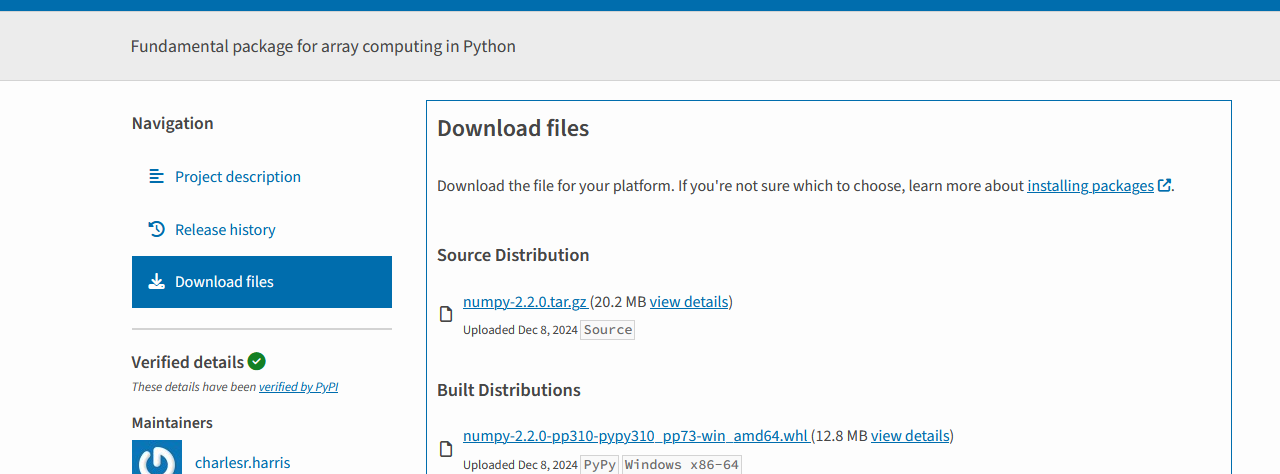Download numpy-2.2.0.tar.gz source file
1280x474 pixels.
[525, 301]
